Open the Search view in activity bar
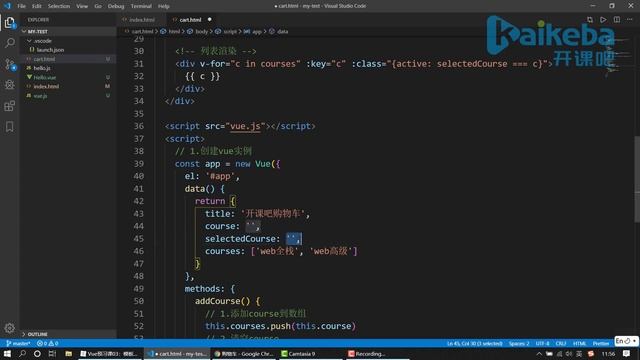640x360 pixels. [x=9, y=43]
